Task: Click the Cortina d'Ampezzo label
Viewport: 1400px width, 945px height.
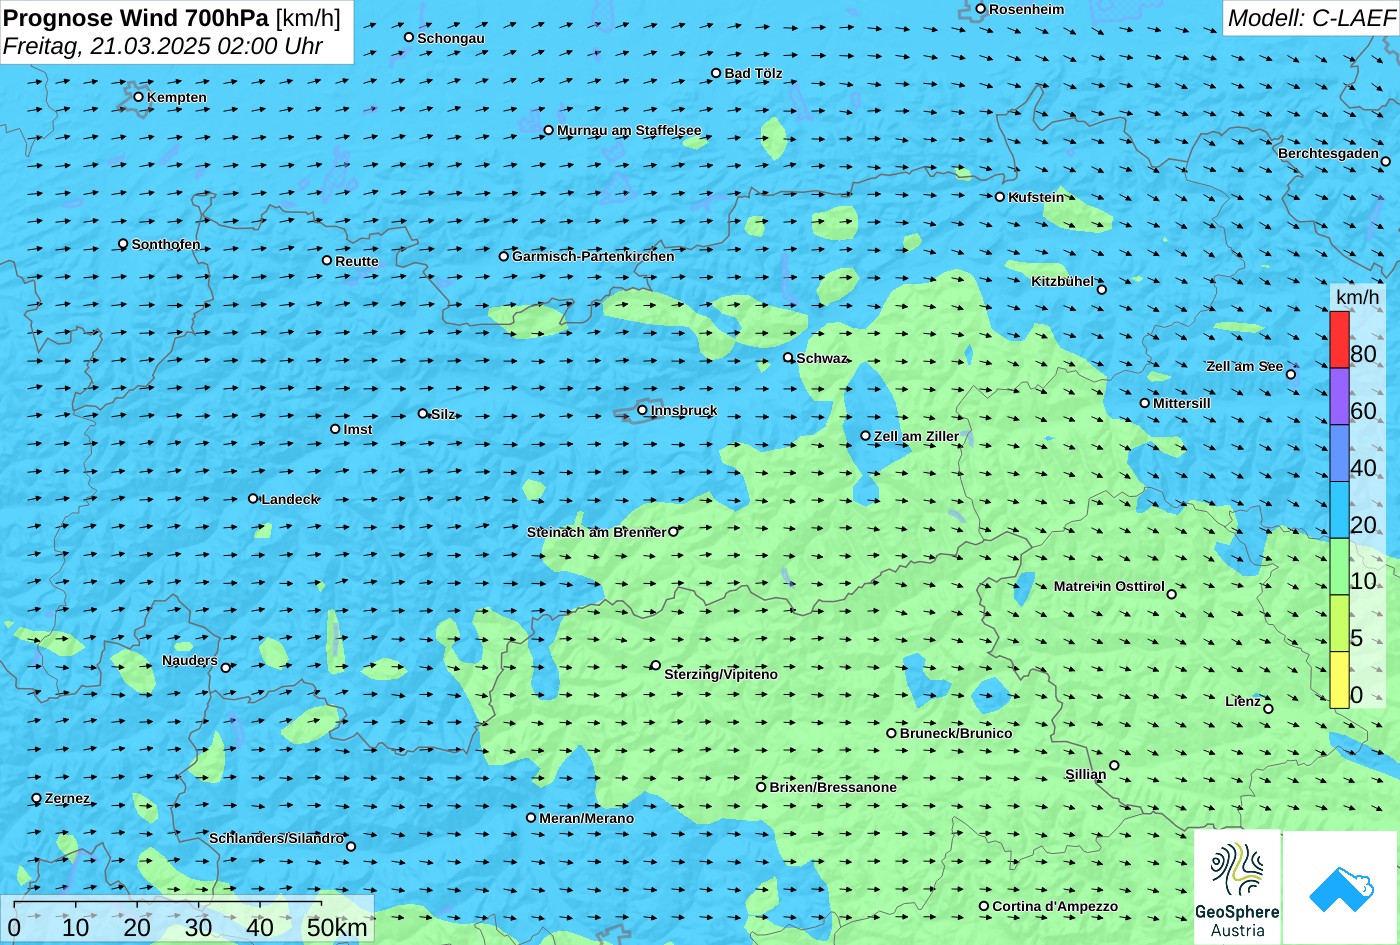Action: click(1055, 906)
